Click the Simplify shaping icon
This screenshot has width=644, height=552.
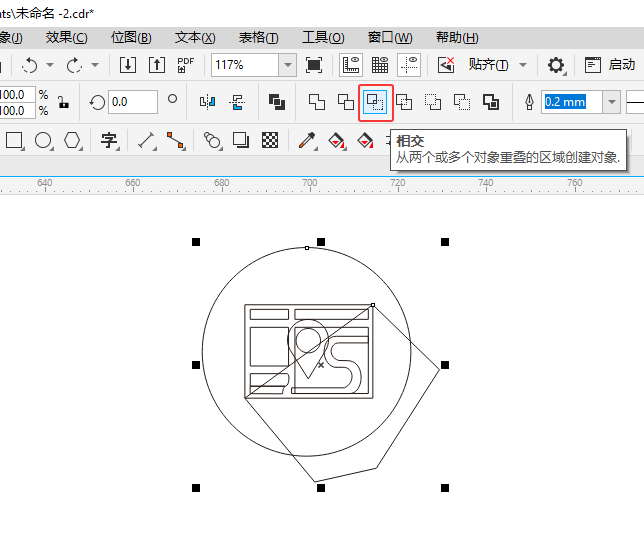tap(404, 102)
